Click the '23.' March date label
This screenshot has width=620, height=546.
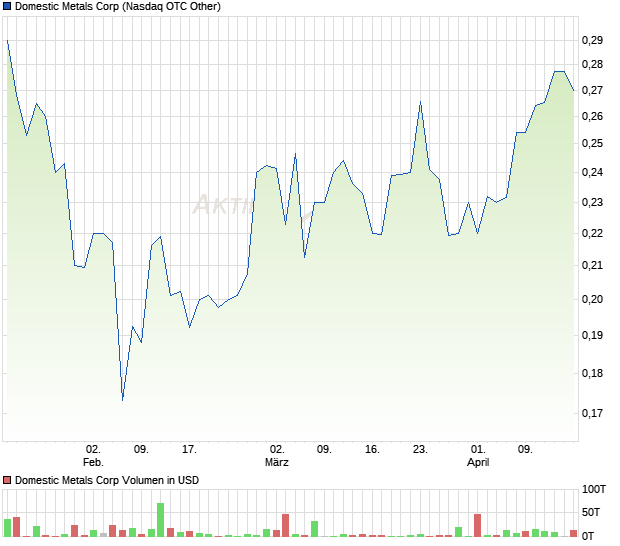pyautogui.click(x=420, y=450)
